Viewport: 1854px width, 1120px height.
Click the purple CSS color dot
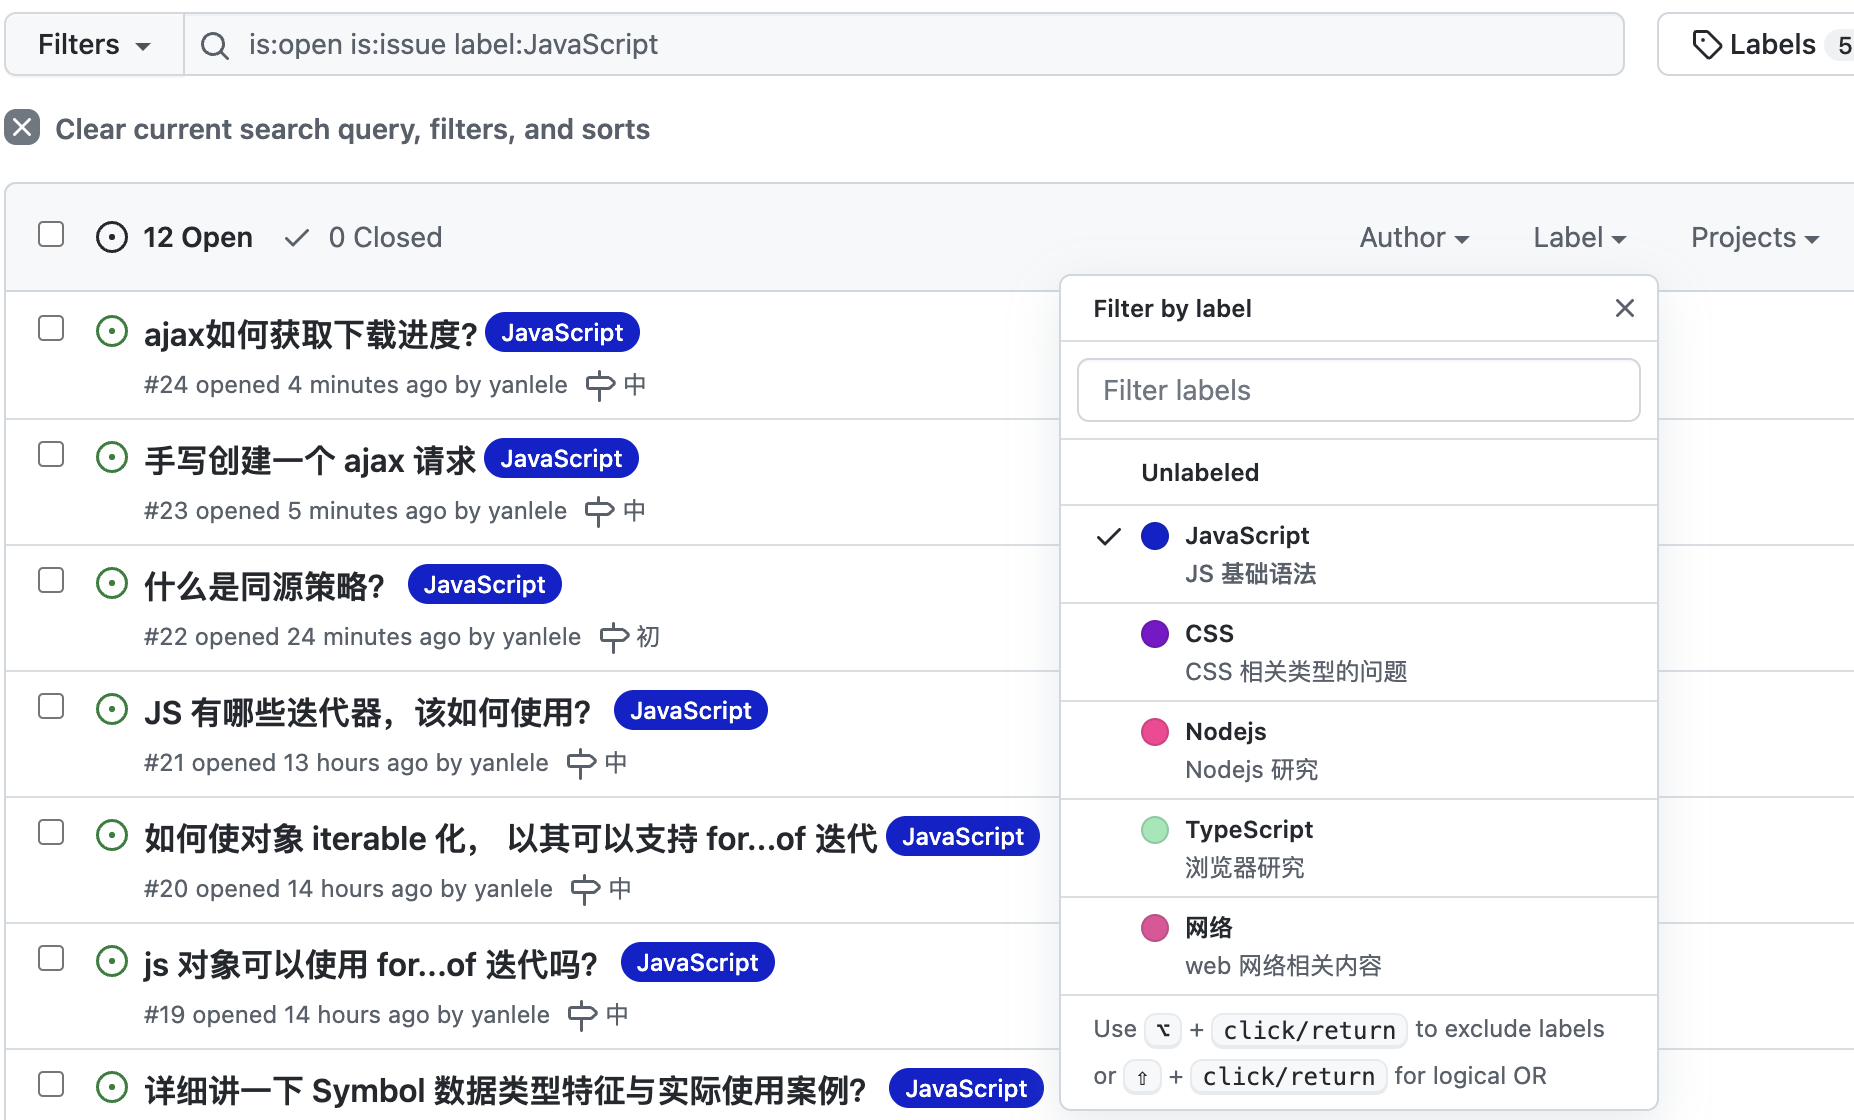[1155, 634]
